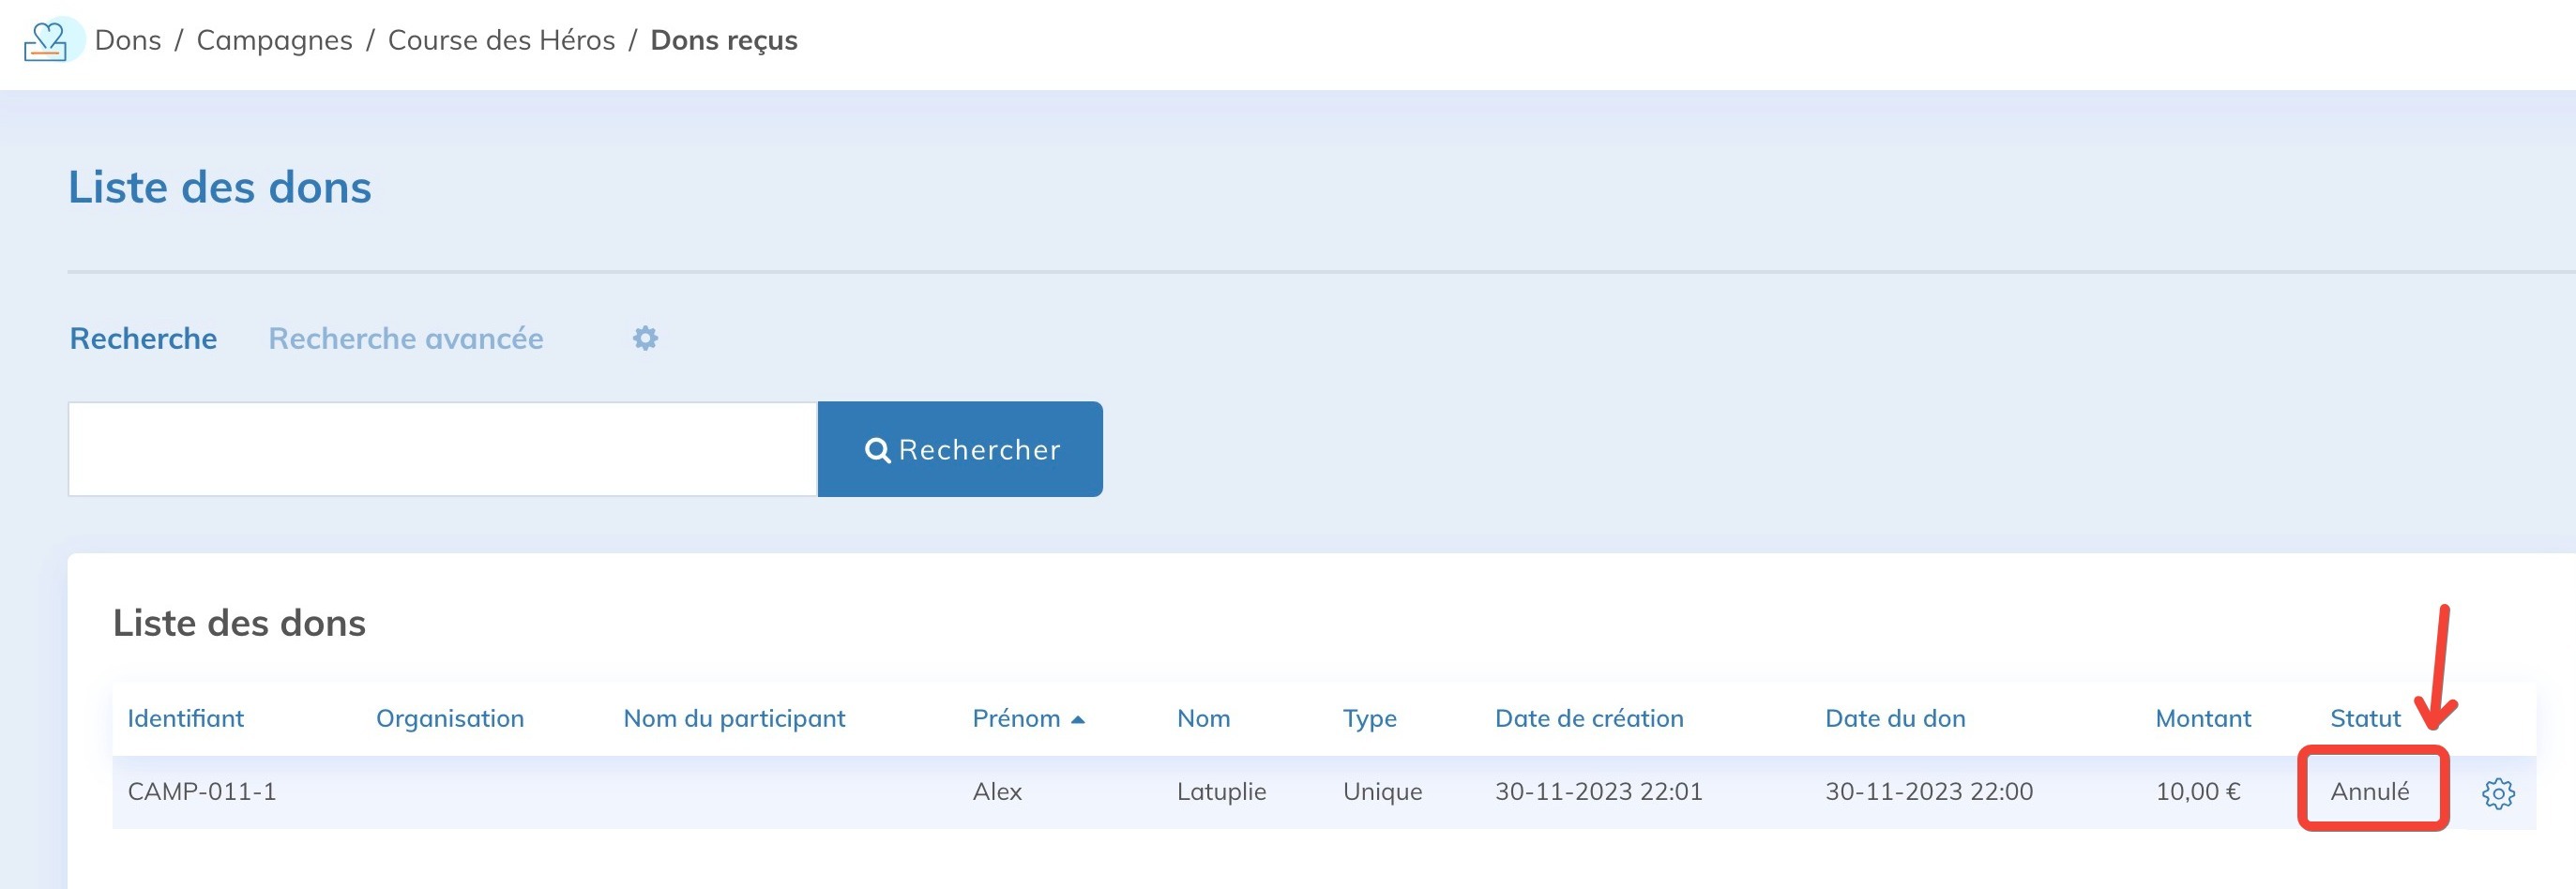This screenshot has width=2576, height=889.
Task: Open Campagnes breadcrumb link
Action: (274, 41)
